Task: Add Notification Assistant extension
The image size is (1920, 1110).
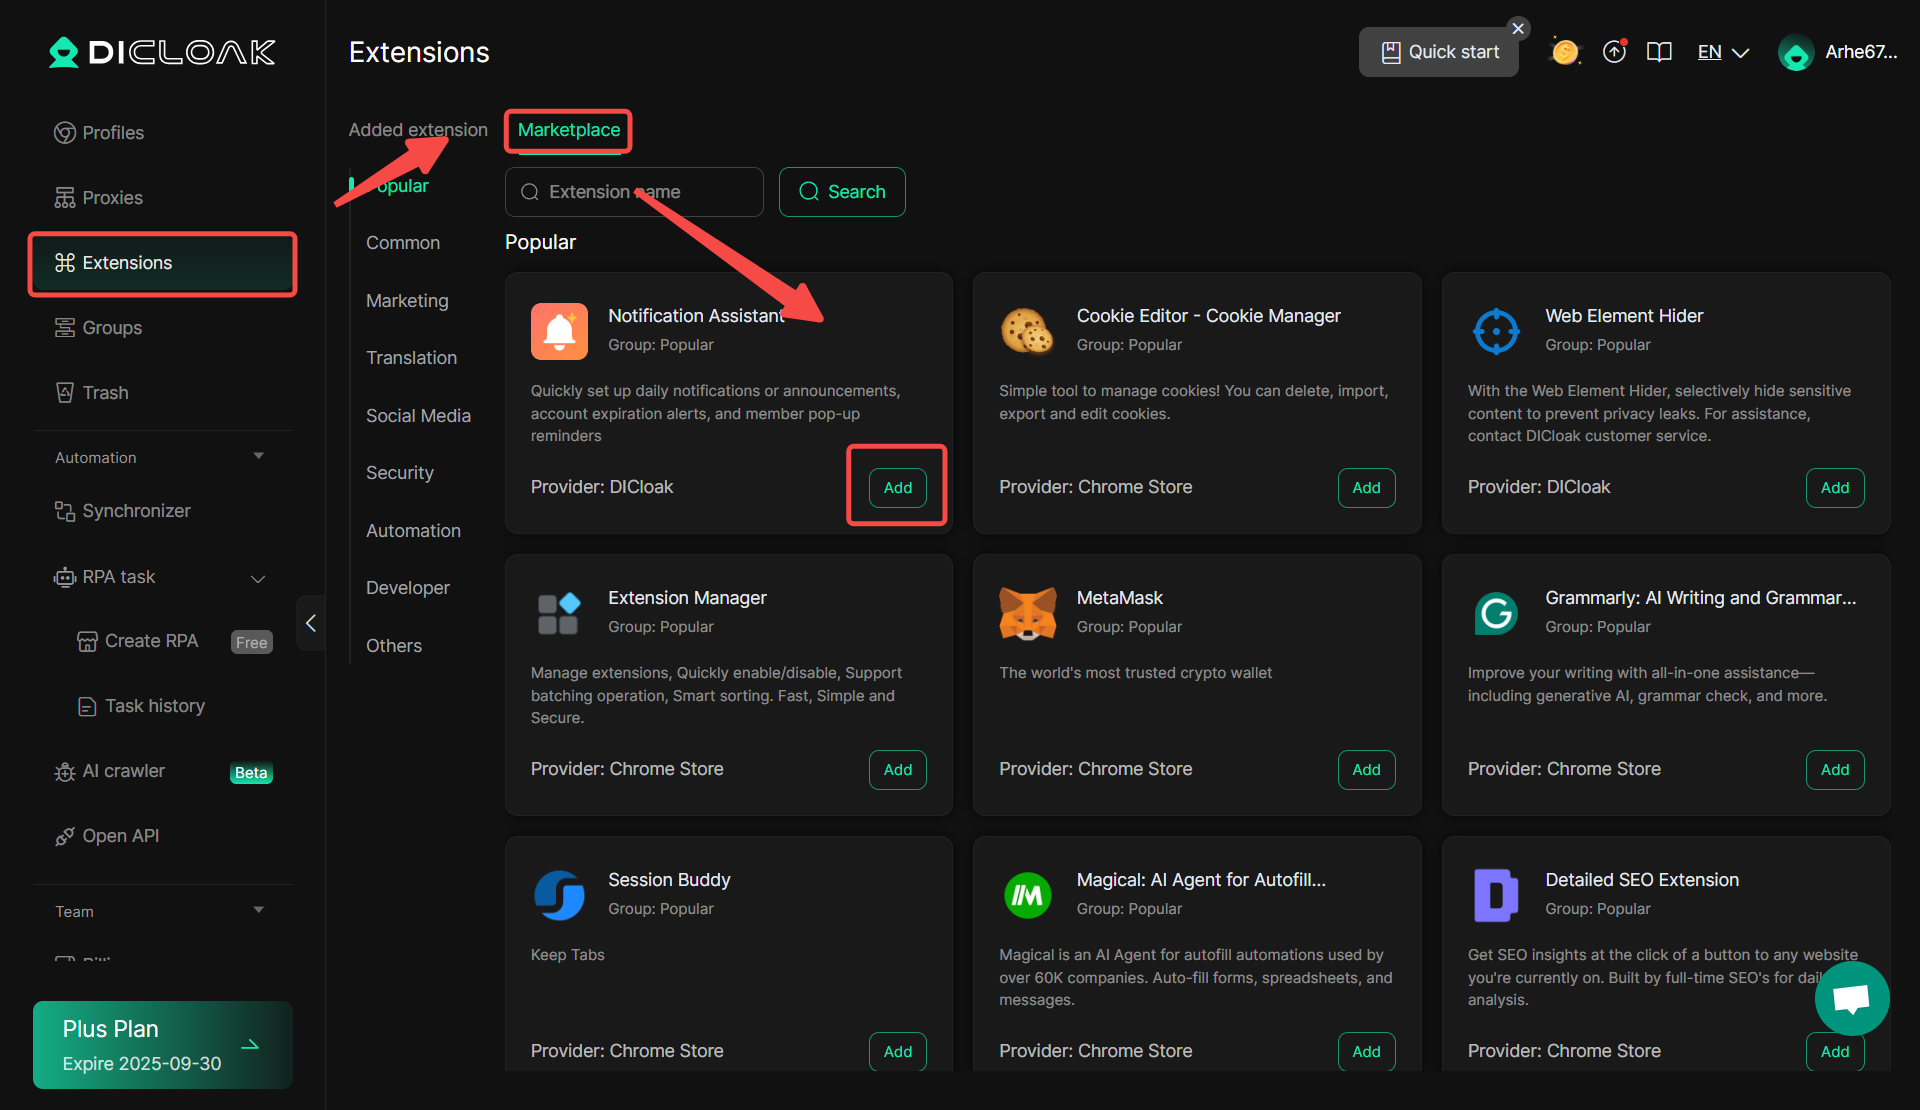Action: tap(897, 487)
